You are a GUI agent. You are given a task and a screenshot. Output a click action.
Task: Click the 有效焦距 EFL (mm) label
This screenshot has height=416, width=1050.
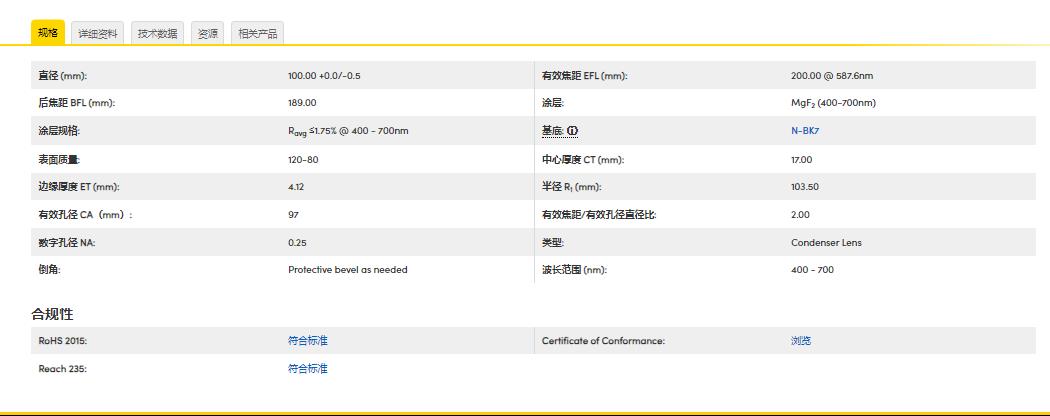pyautogui.click(x=585, y=76)
